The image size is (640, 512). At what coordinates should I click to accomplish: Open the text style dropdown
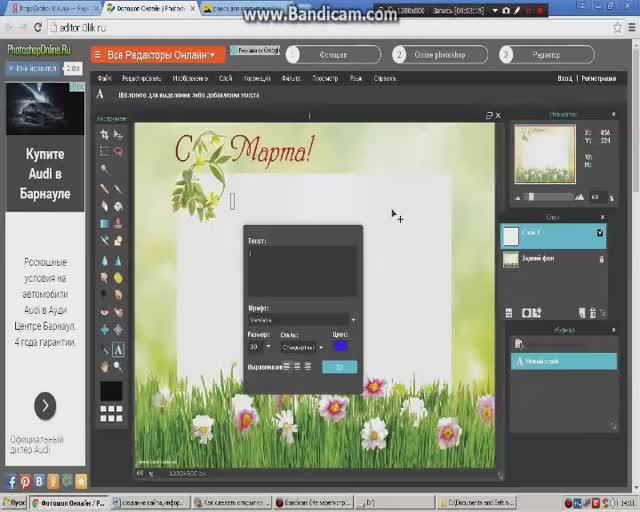(300, 347)
